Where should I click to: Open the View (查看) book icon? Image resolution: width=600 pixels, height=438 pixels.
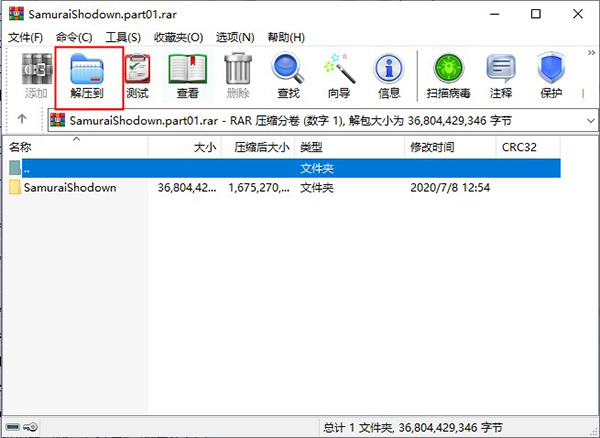(x=188, y=69)
